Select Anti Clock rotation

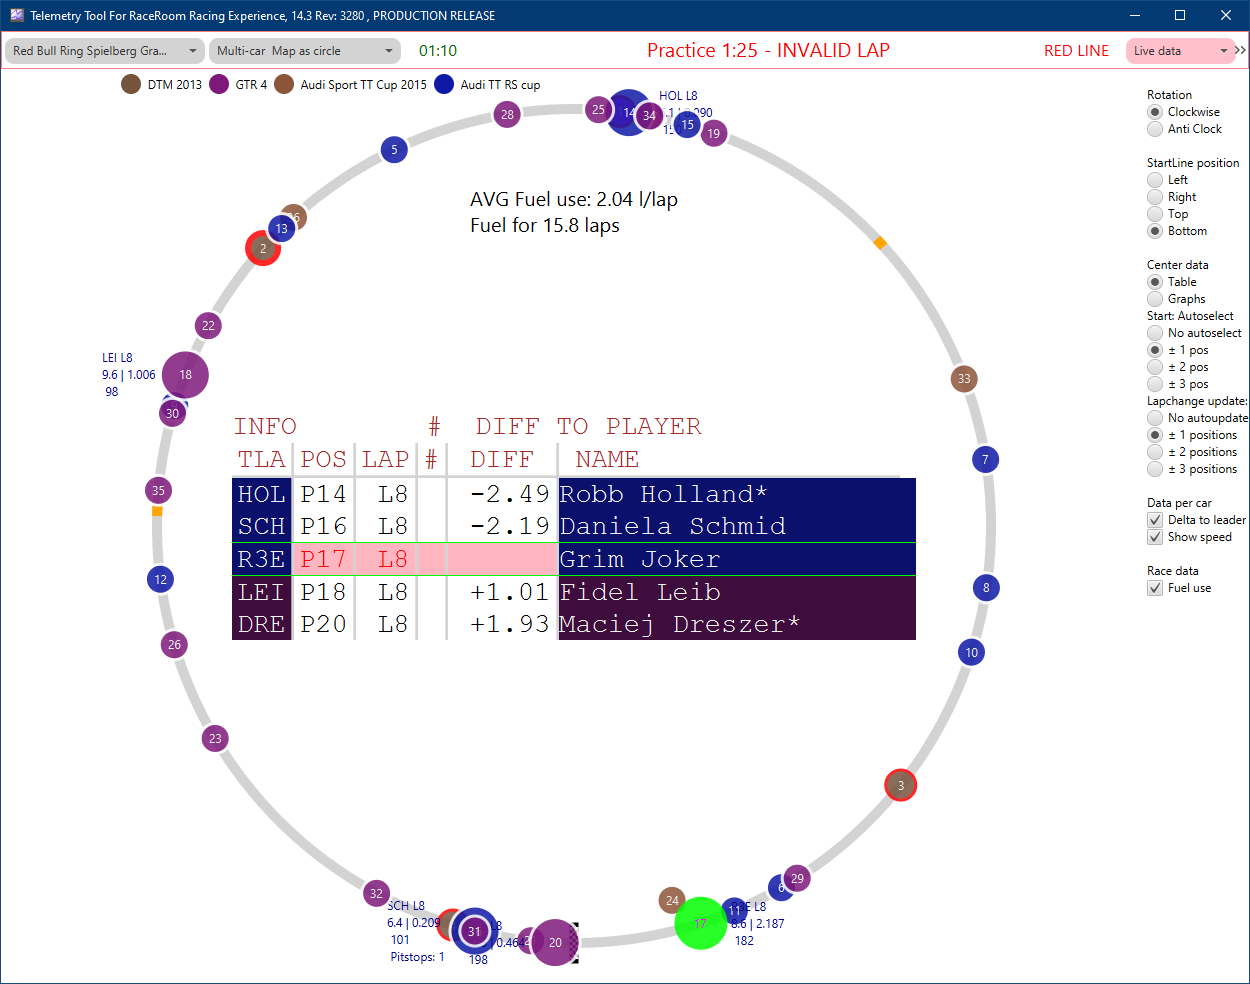[1153, 128]
